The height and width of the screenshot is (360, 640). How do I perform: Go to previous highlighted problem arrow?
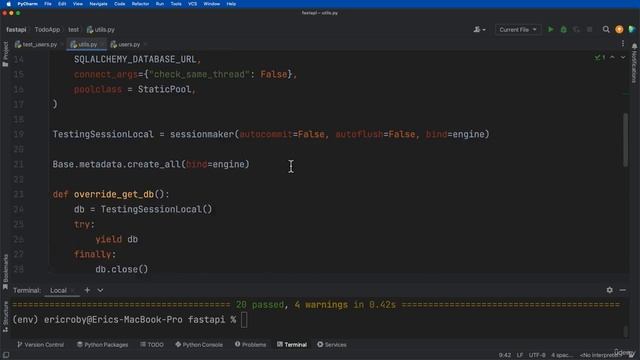tap(612, 58)
